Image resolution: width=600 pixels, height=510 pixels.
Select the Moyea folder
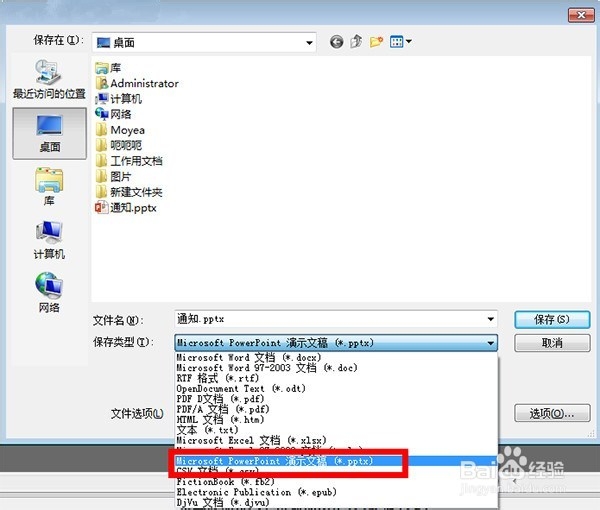coord(120,130)
